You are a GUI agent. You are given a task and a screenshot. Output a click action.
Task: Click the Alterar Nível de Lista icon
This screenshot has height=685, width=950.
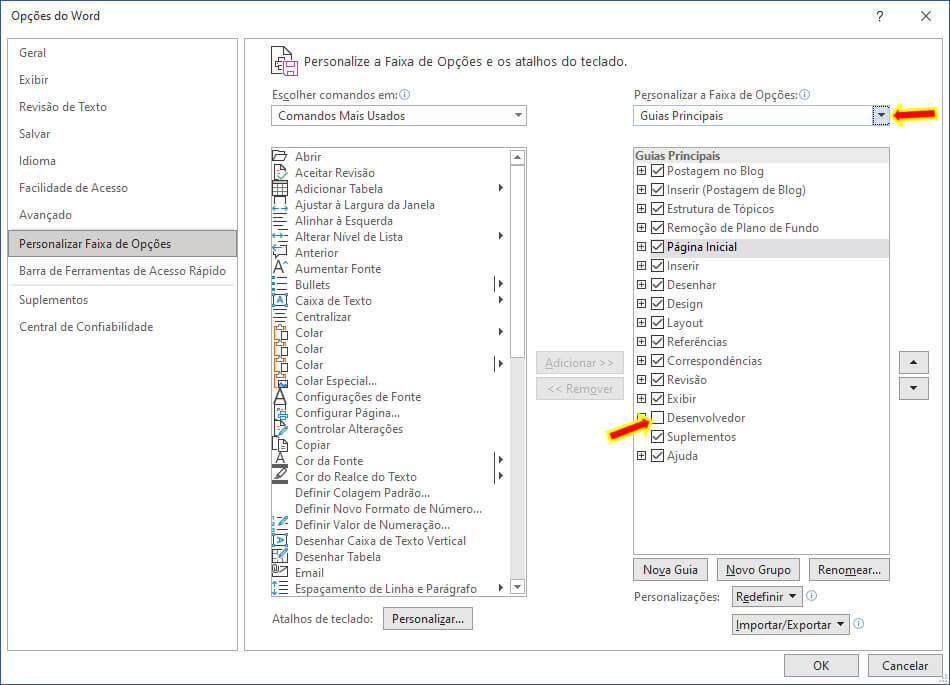pyautogui.click(x=279, y=237)
